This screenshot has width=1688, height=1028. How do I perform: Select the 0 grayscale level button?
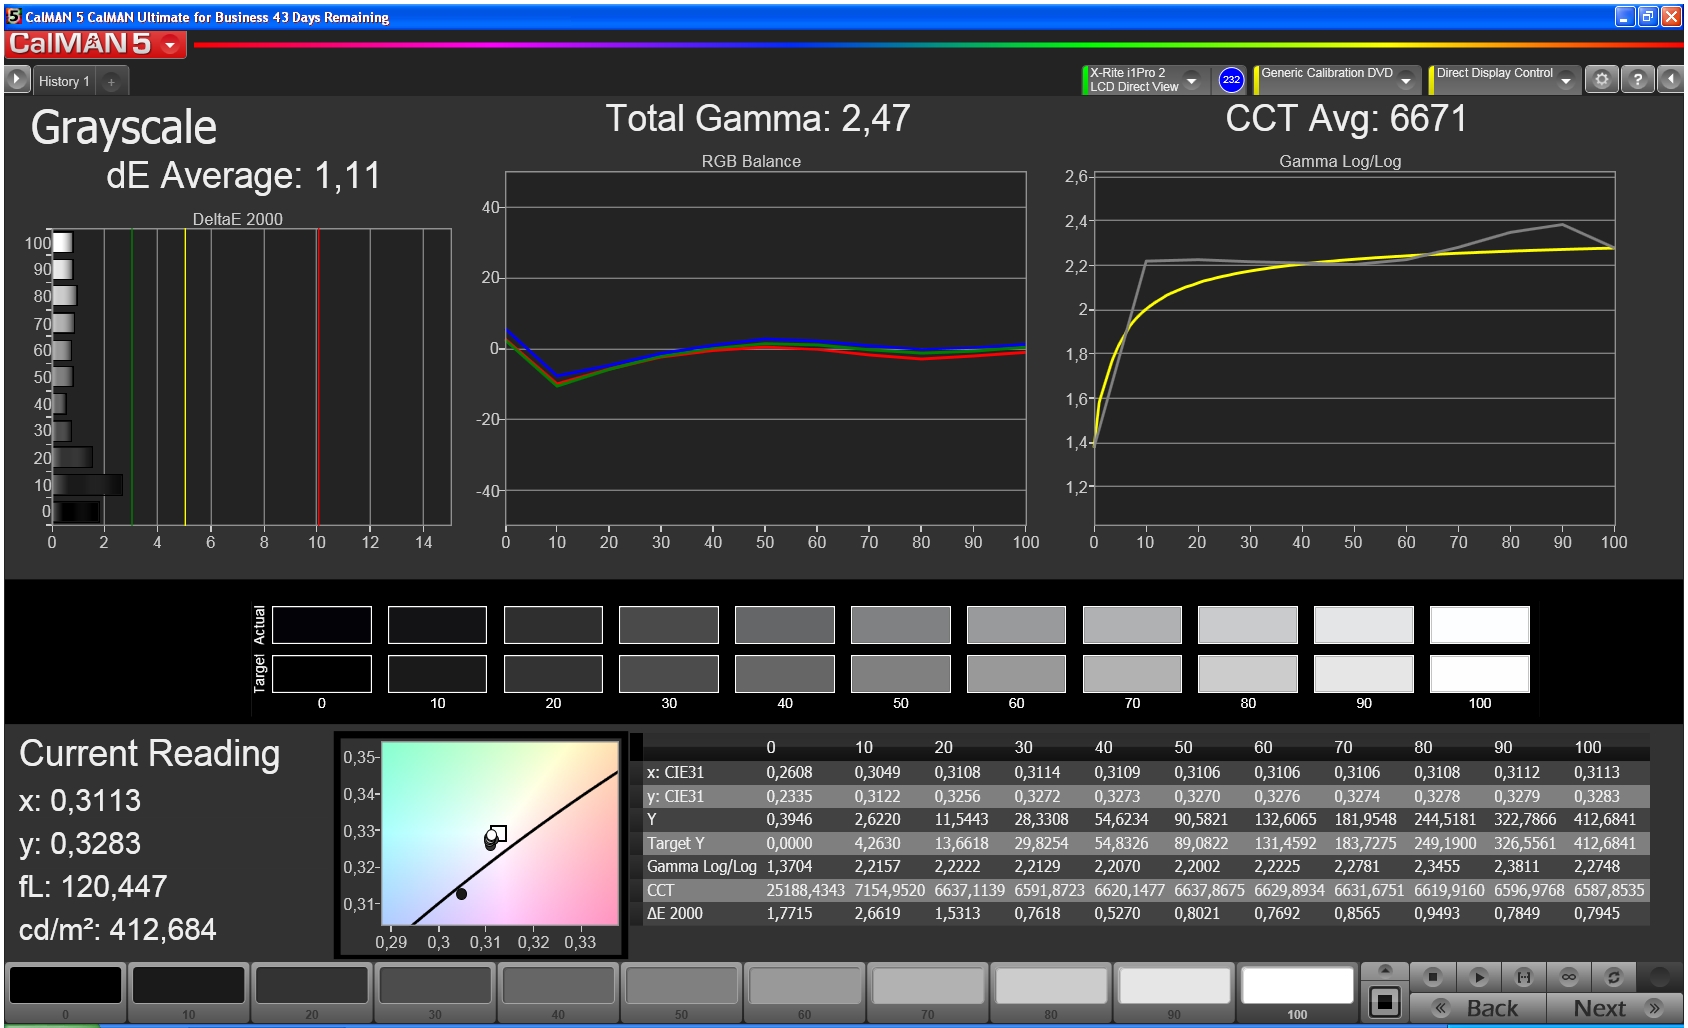66,992
